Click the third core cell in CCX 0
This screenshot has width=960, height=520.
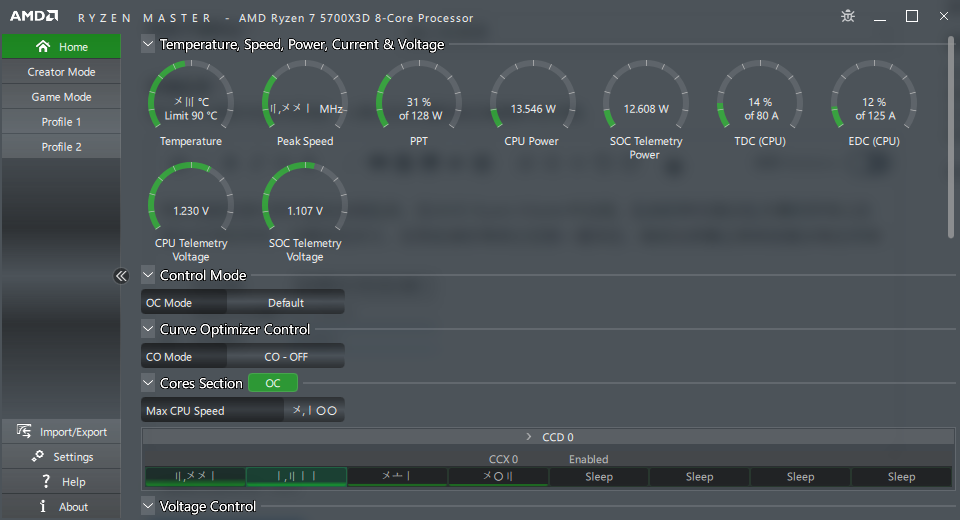tap(397, 477)
